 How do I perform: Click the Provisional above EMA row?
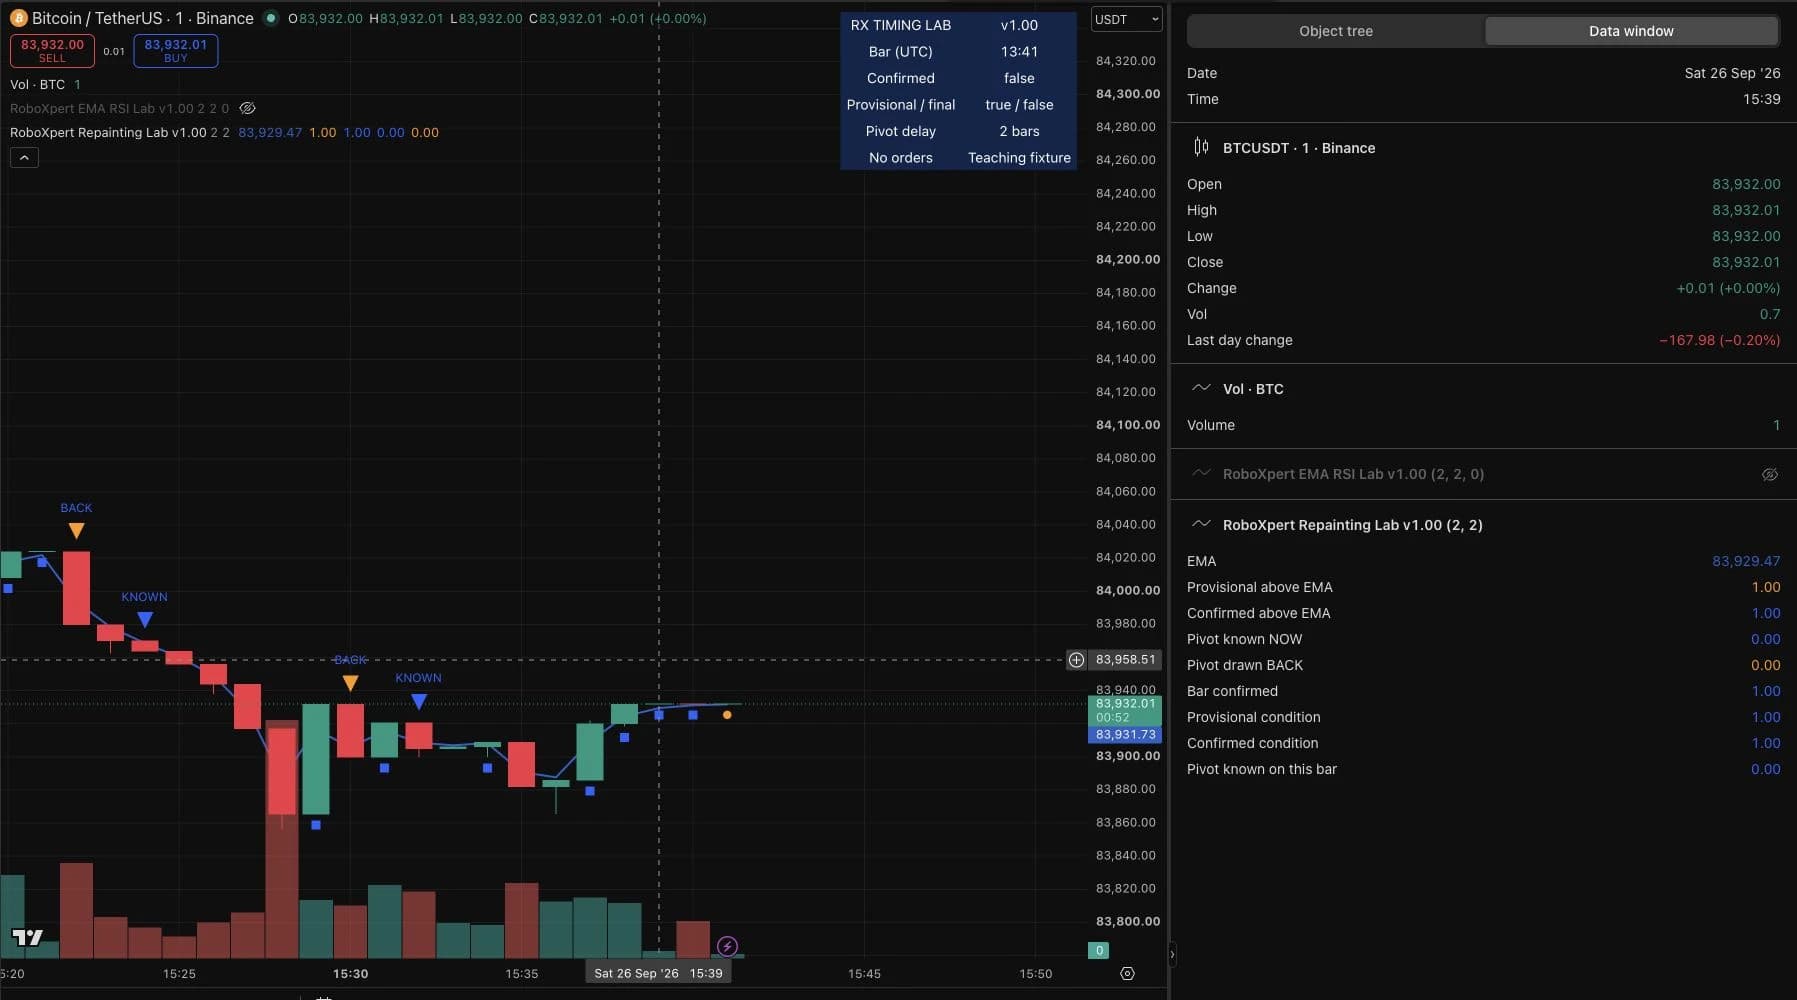click(1483, 587)
